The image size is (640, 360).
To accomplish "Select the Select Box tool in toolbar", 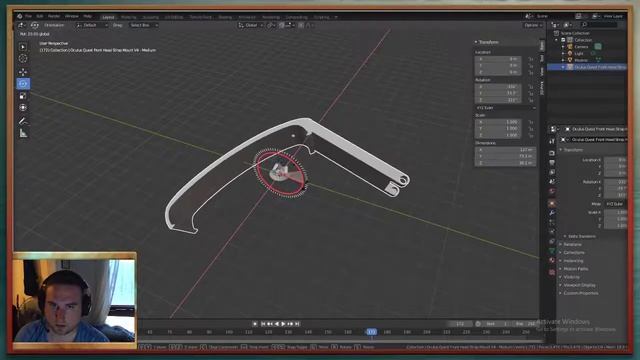I will 23,47.
